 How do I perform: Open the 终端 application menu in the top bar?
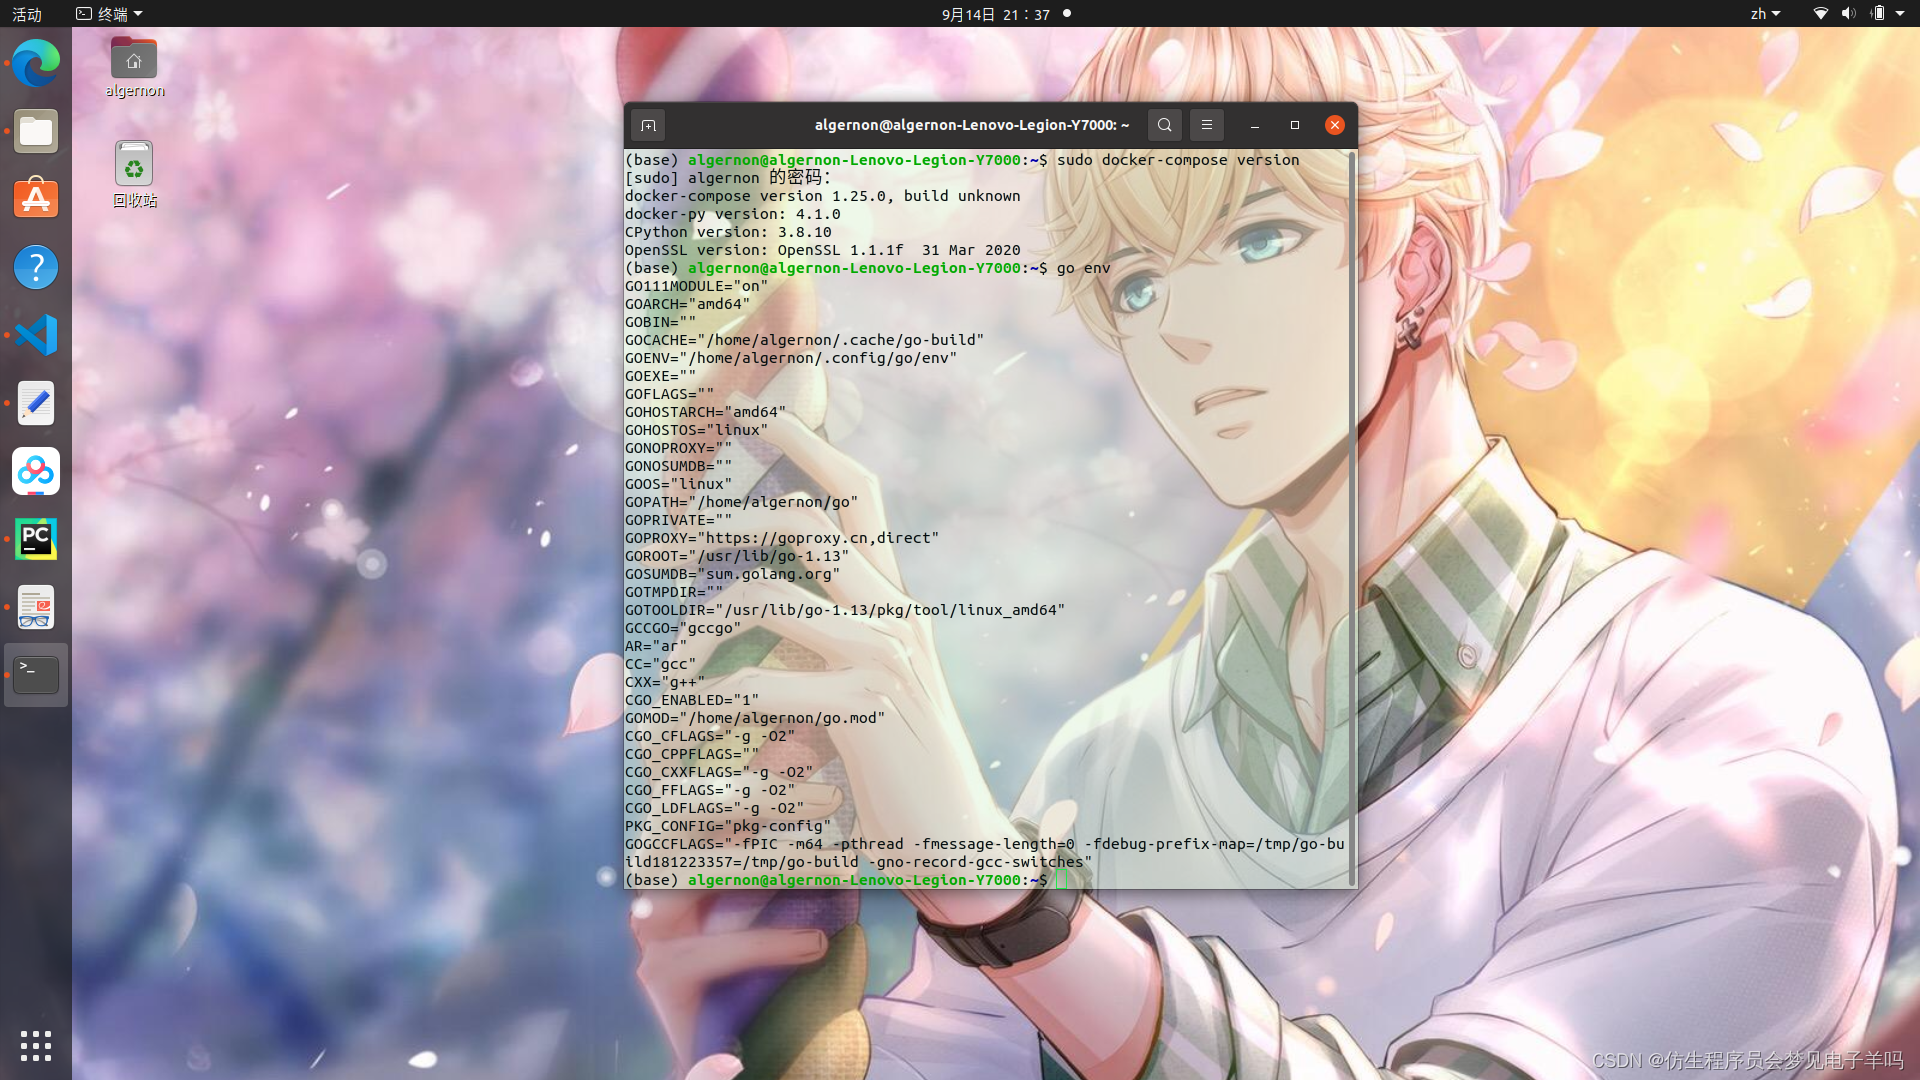click(110, 14)
